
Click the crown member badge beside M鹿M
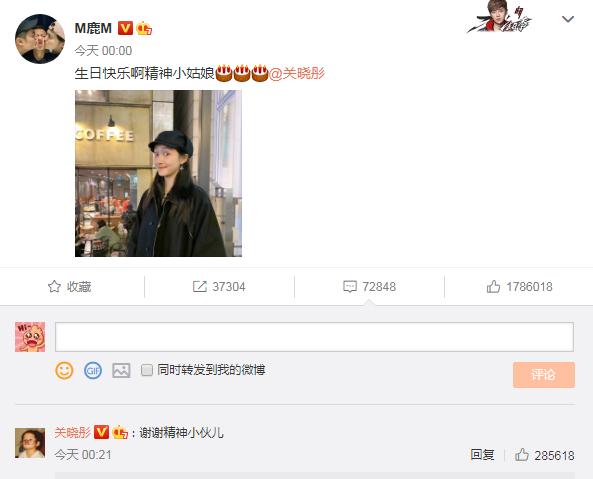144,28
